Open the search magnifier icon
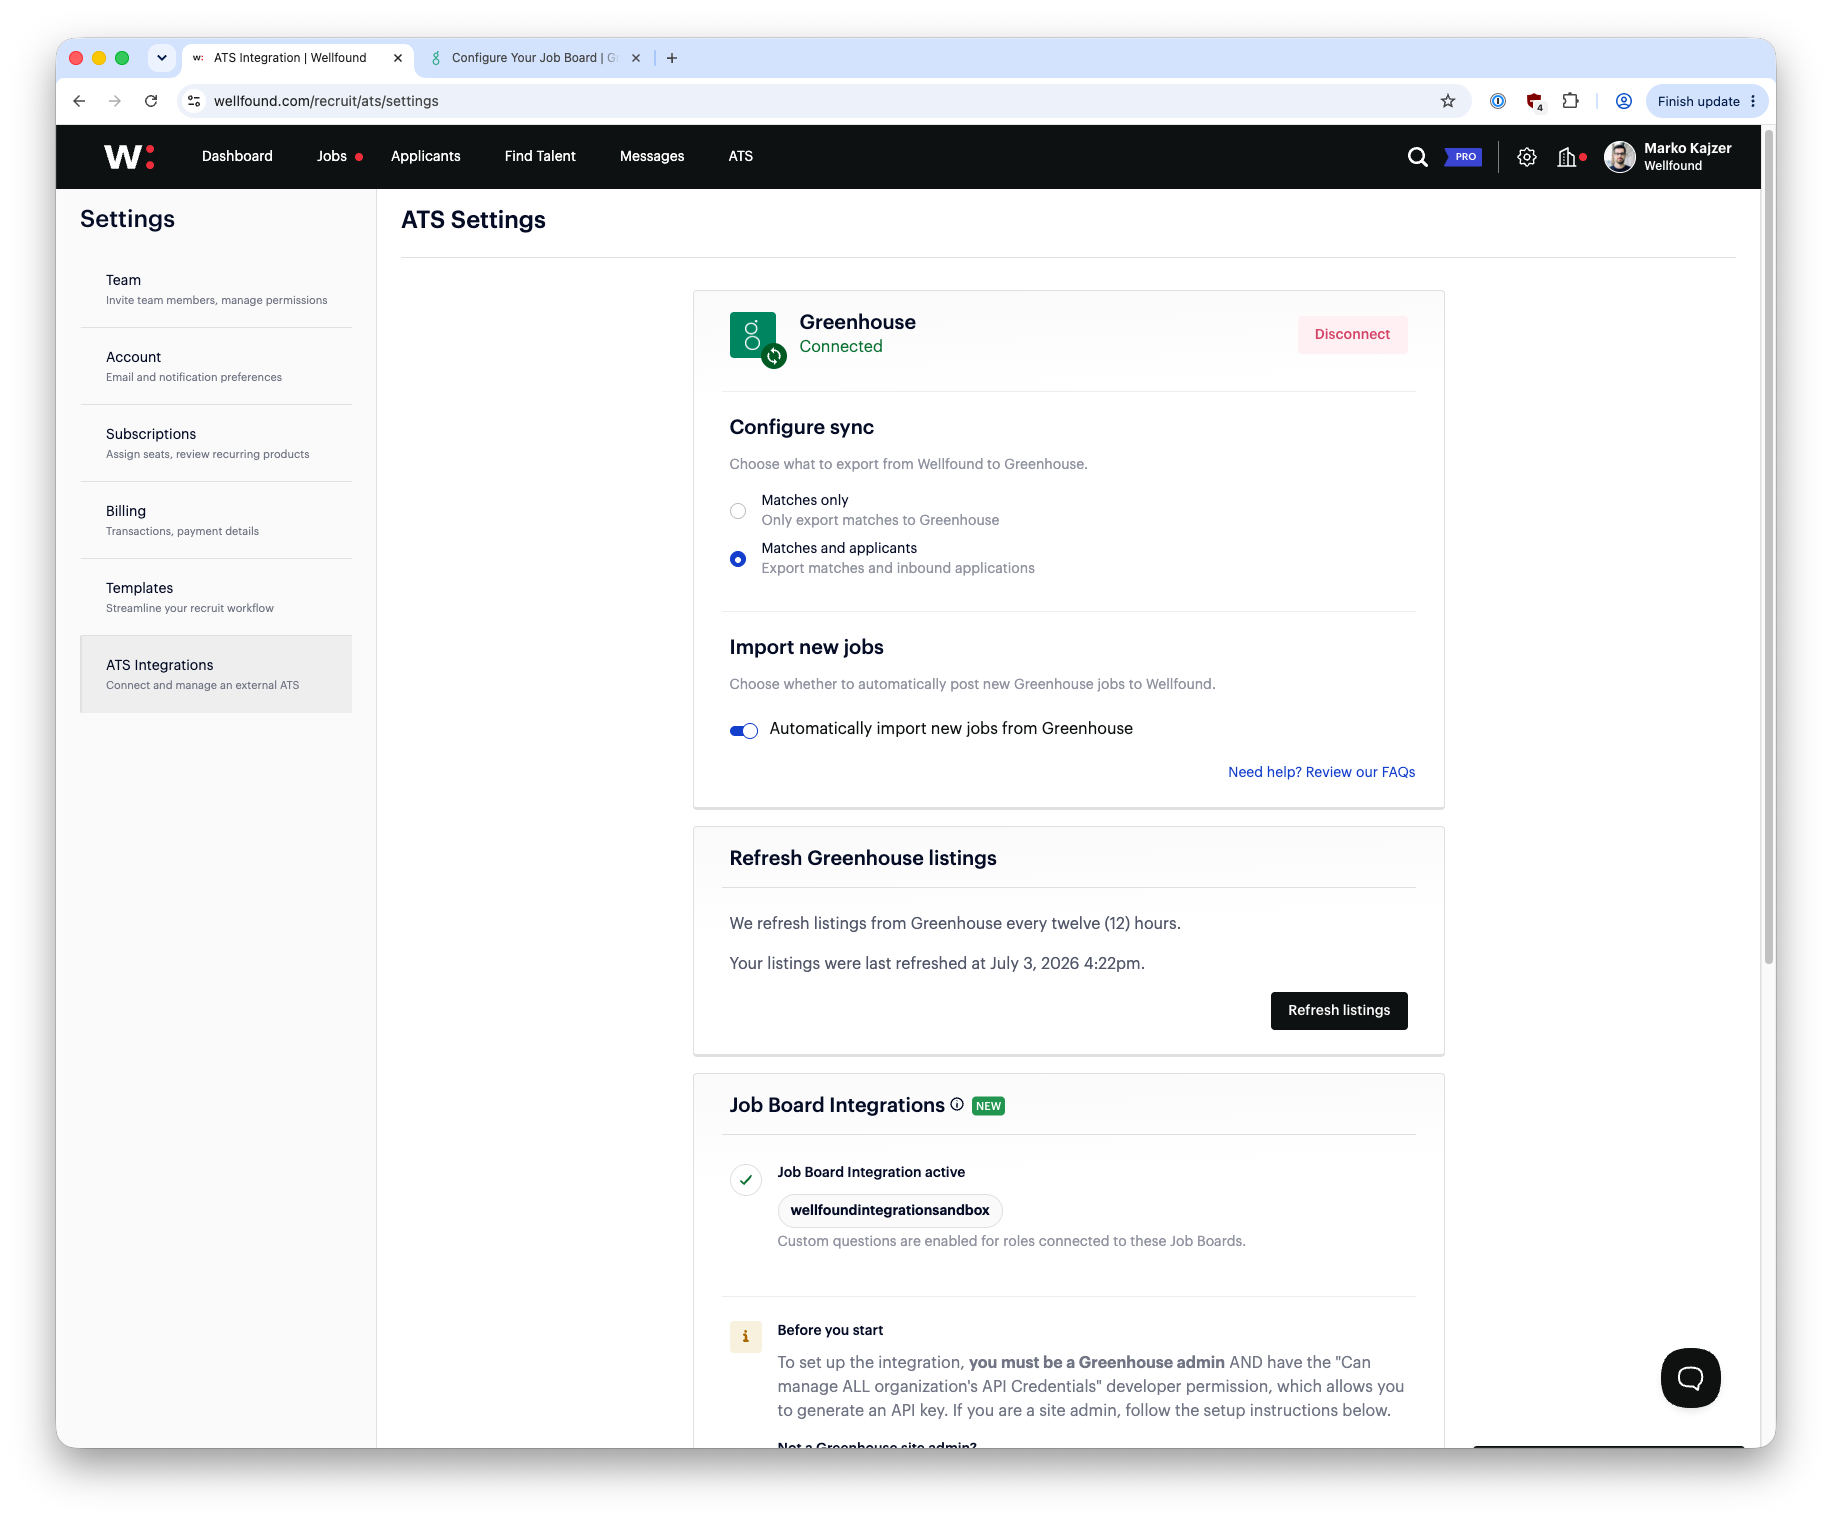 pyautogui.click(x=1417, y=157)
